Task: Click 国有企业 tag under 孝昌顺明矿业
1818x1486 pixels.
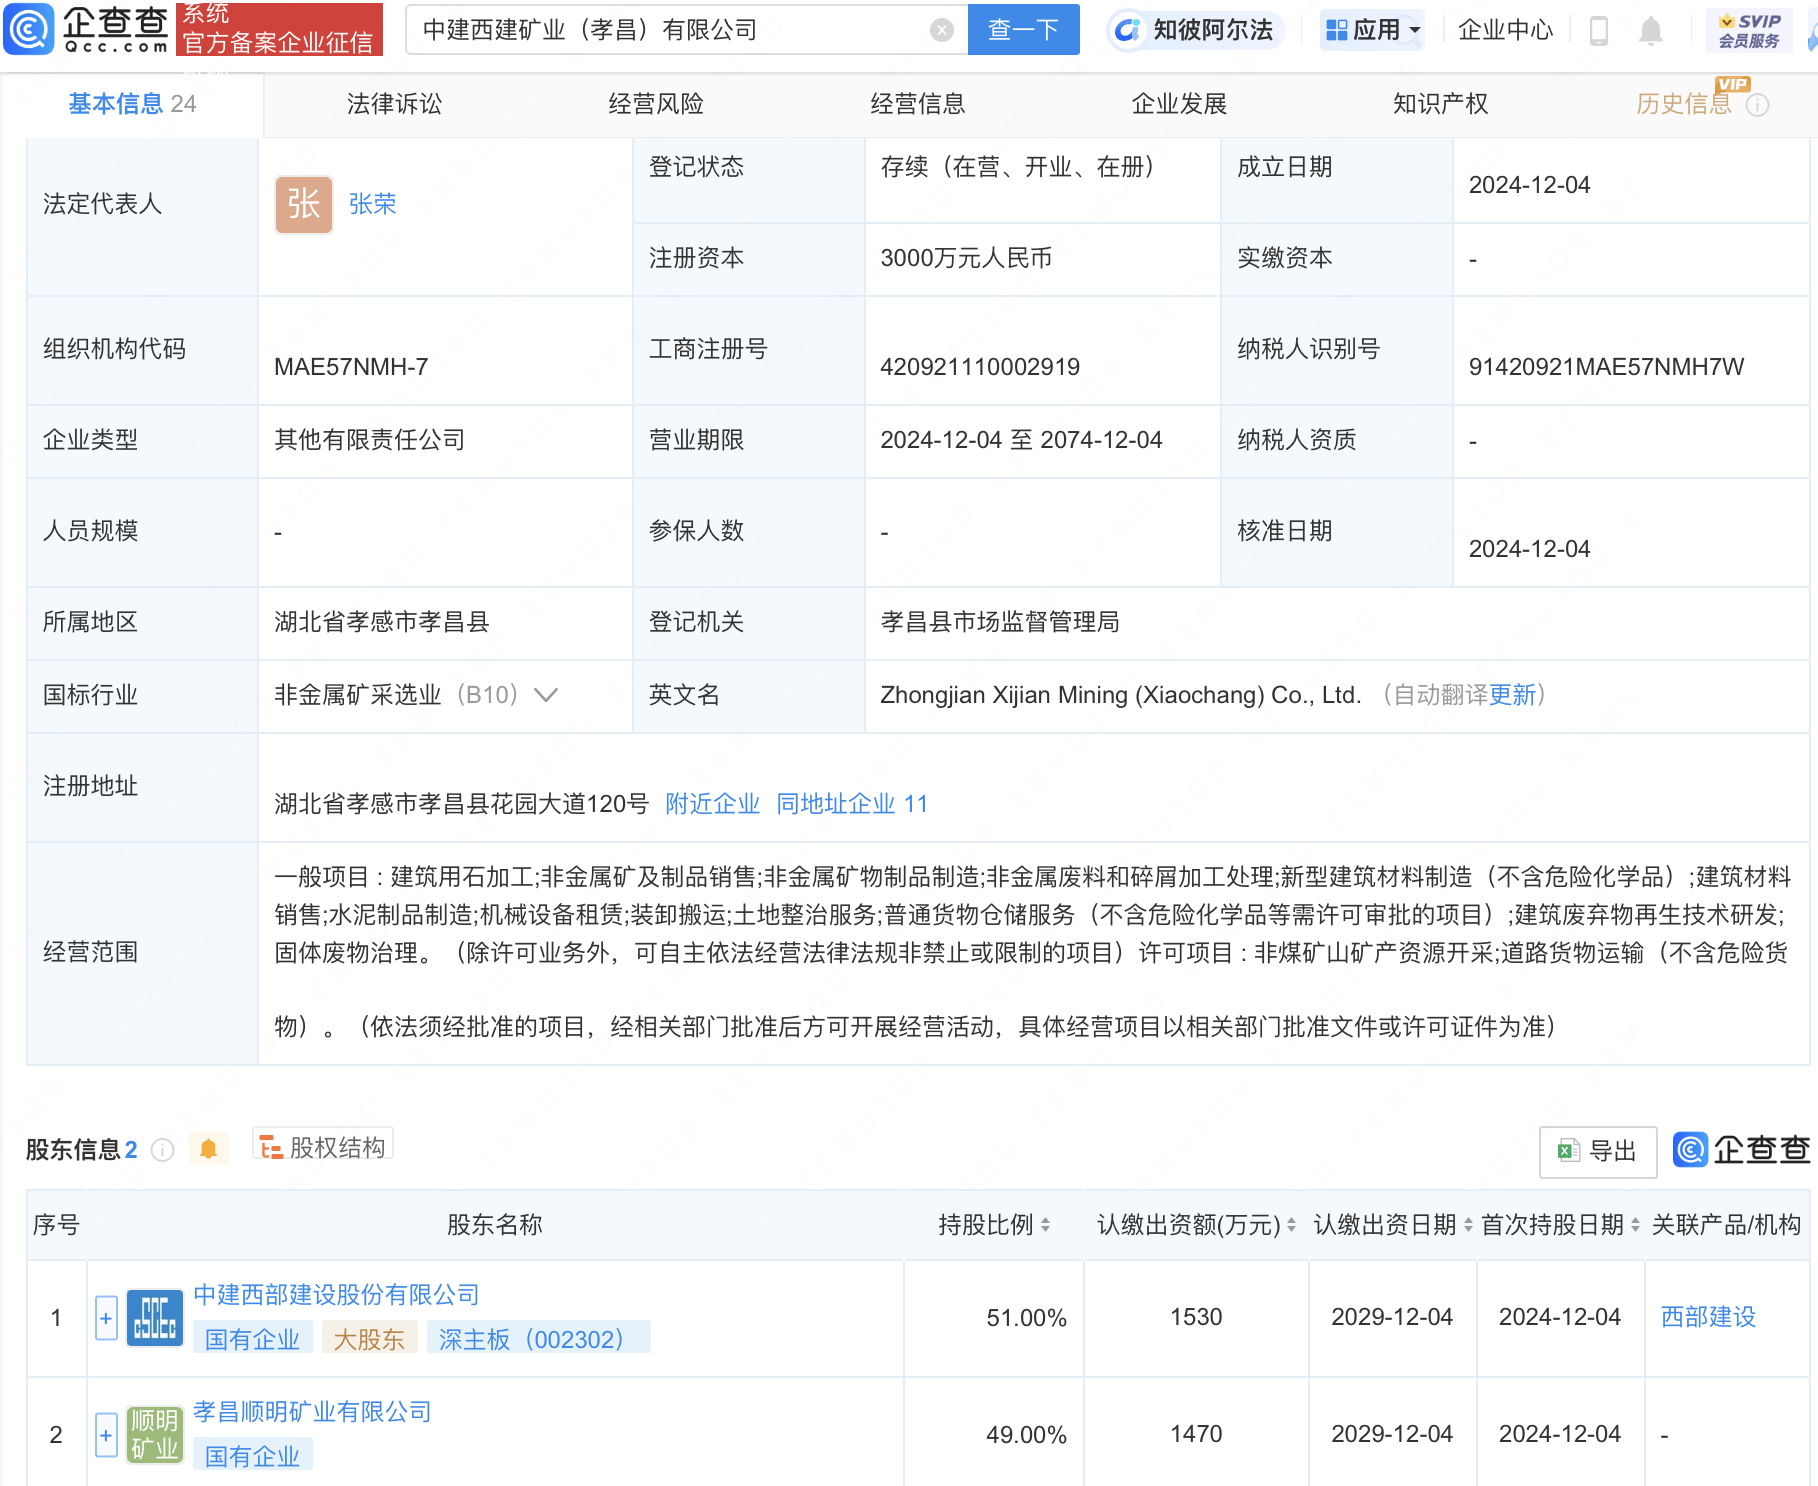Action: (x=253, y=1456)
